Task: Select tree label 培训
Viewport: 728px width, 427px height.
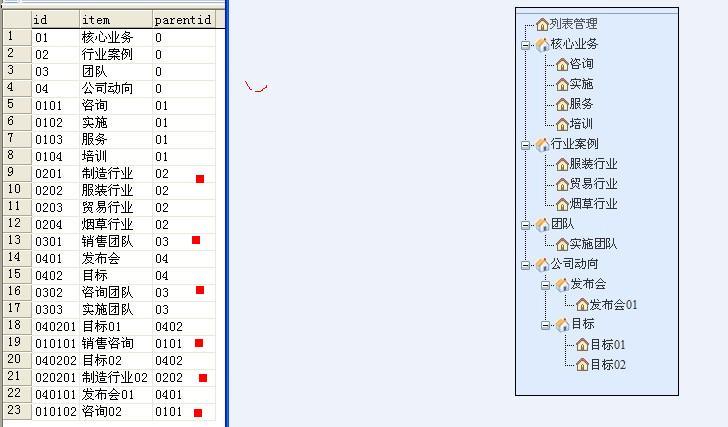Action: click(581, 124)
